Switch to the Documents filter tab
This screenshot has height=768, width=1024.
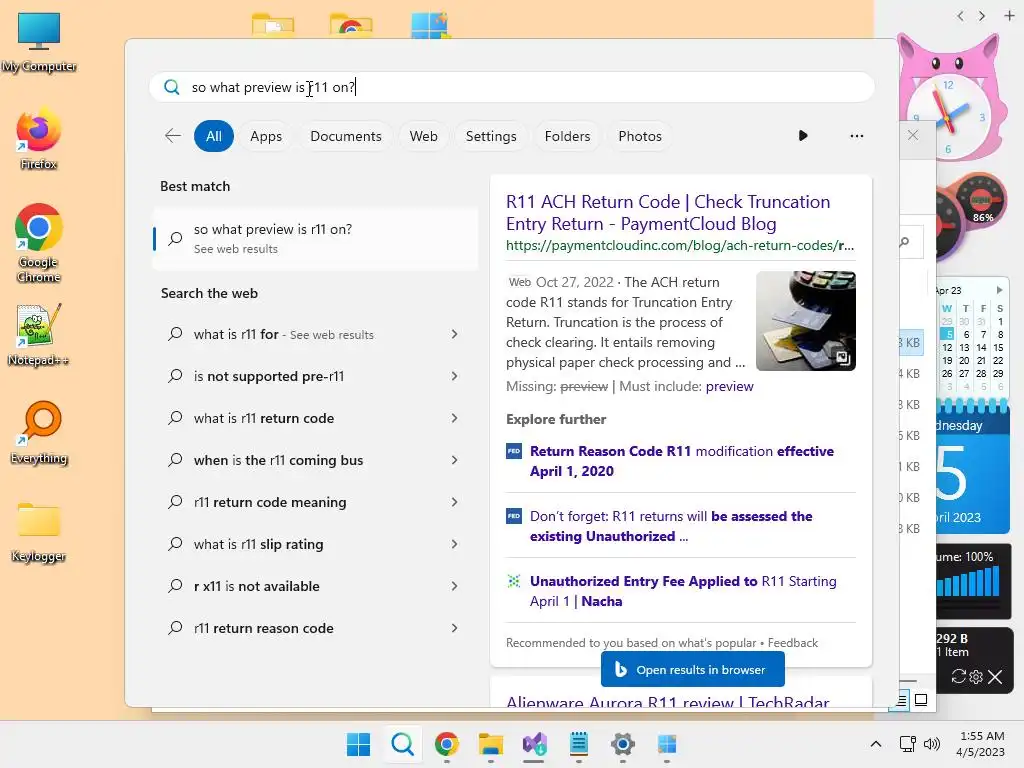pyautogui.click(x=345, y=136)
